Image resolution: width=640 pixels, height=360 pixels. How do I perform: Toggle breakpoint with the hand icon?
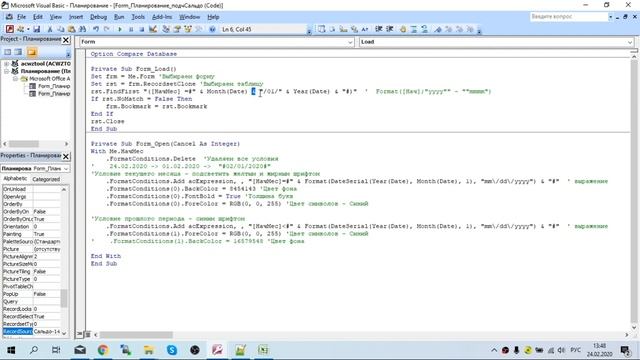pos(403,29)
